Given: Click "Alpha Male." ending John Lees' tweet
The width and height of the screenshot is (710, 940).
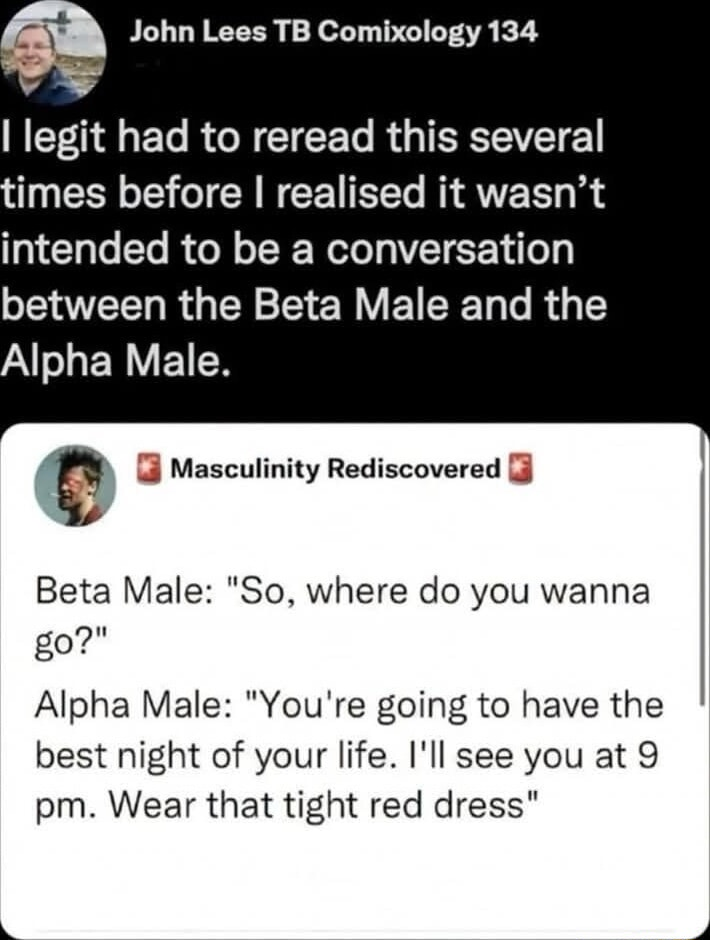Looking at the screenshot, I should [115, 362].
